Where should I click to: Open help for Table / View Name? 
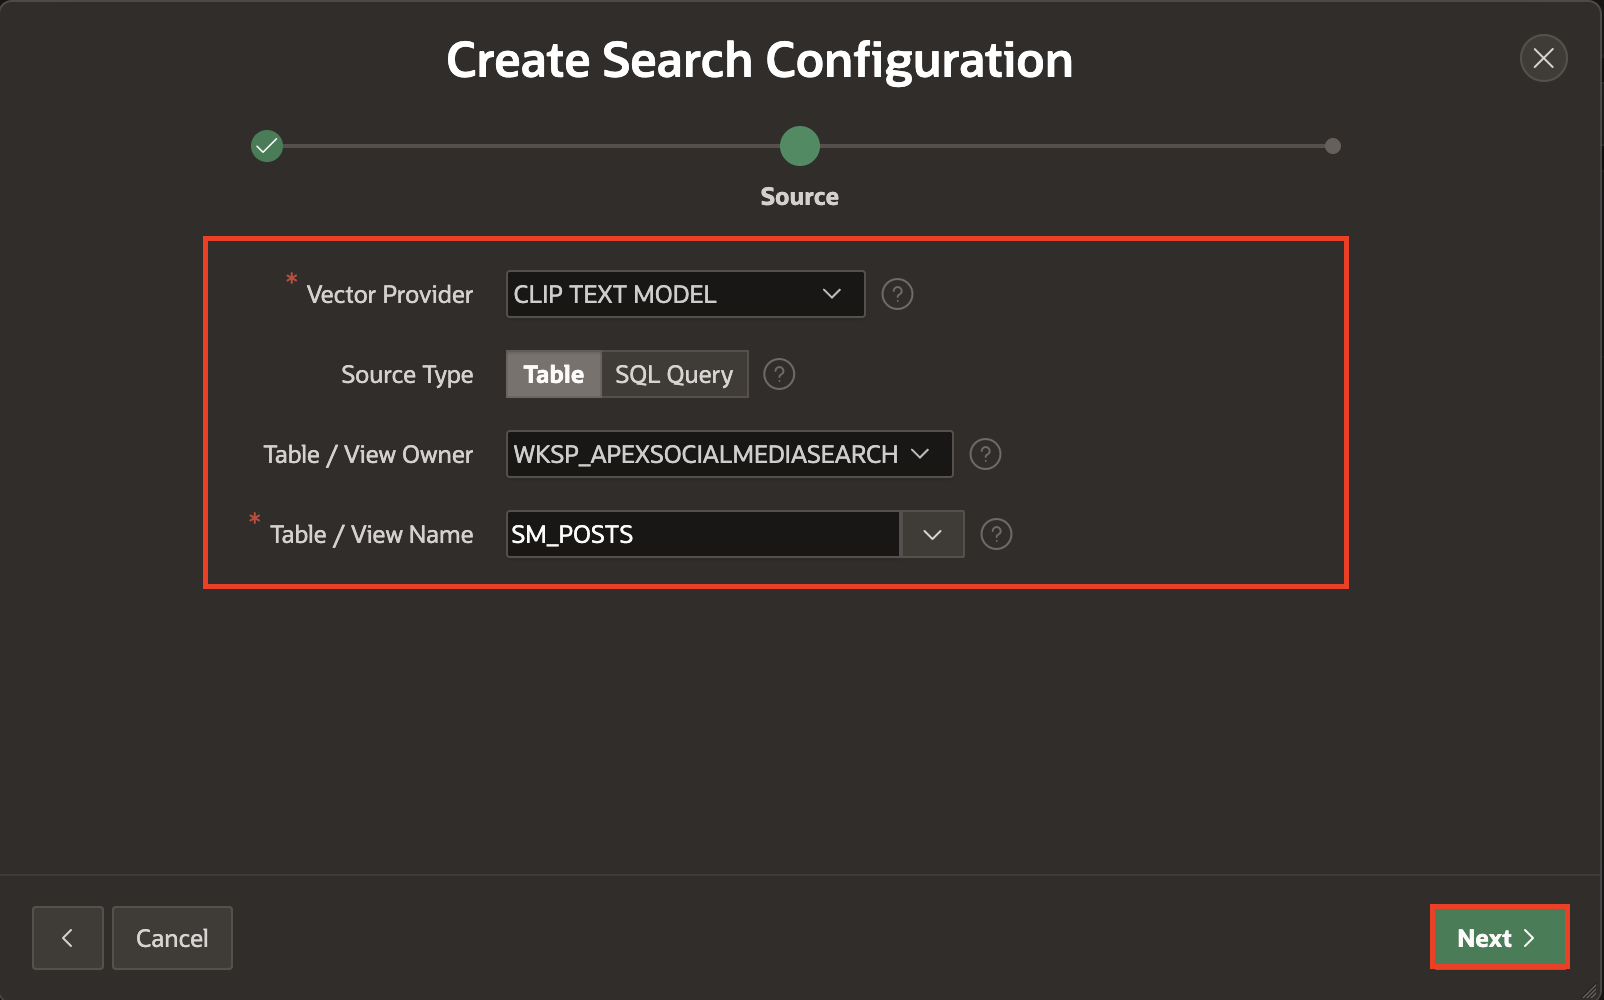click(x=996, y=535)
